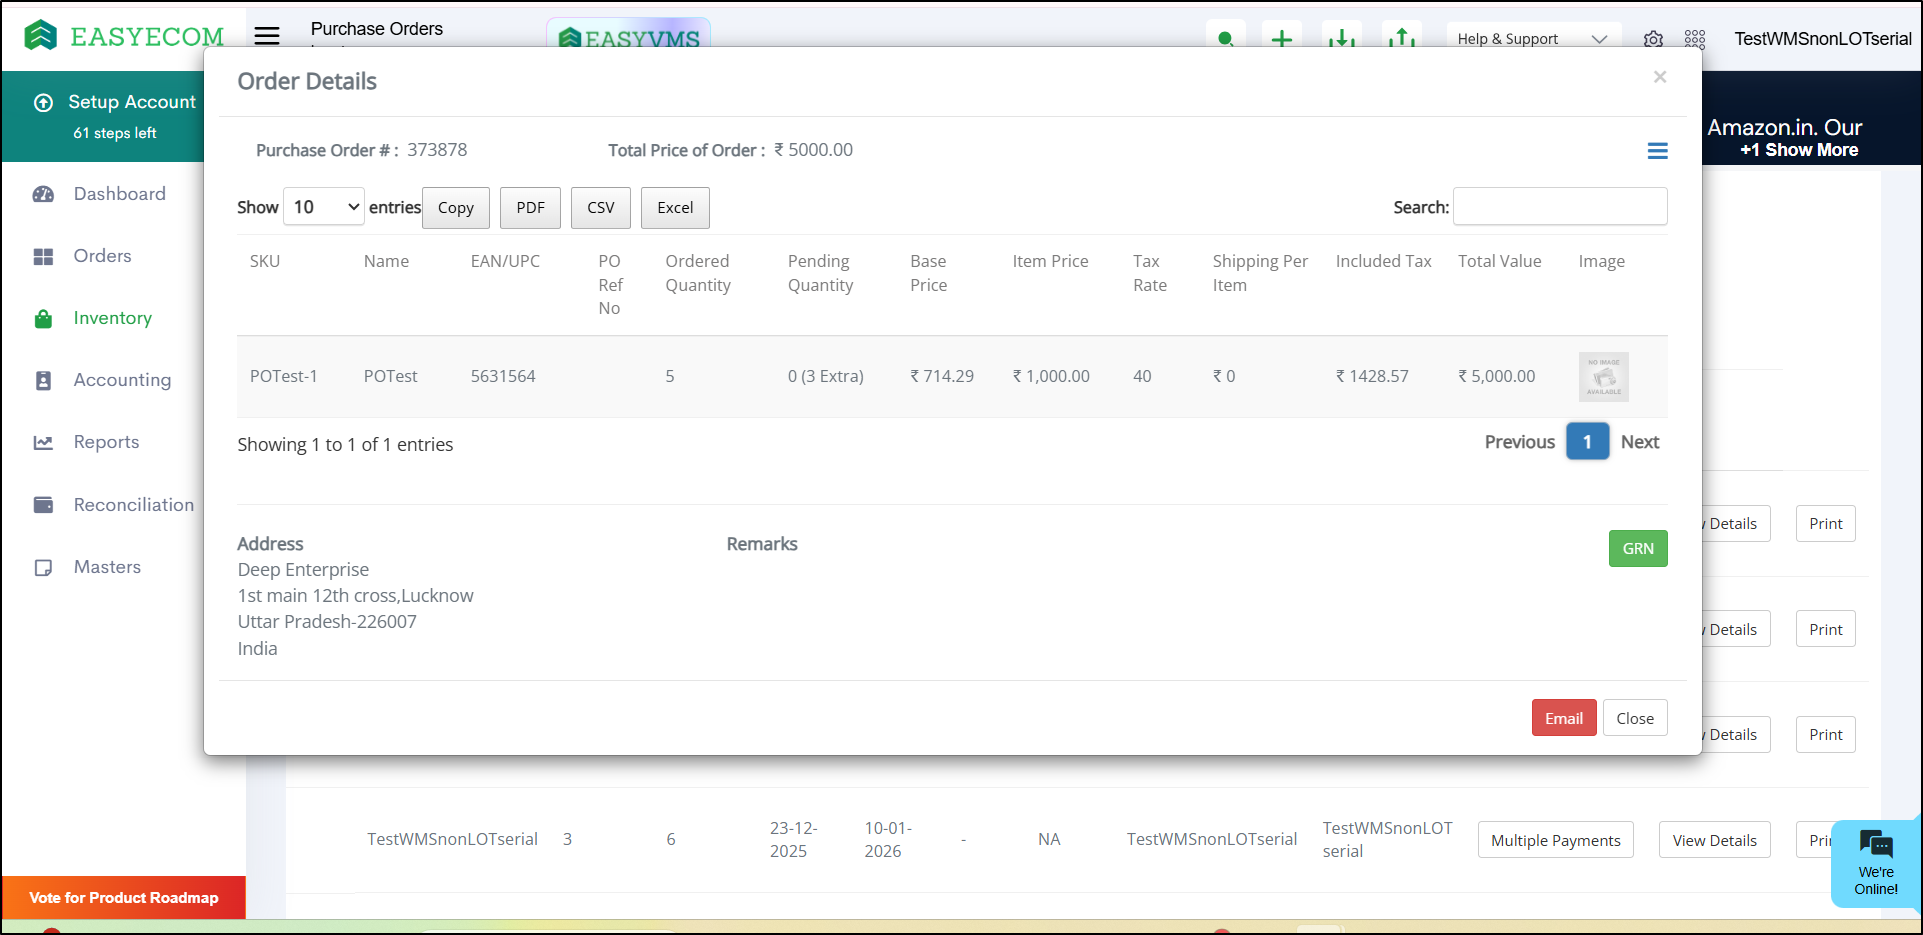
Task: Open the Inventory sidebar menu
Action: [x=112, y=318]
